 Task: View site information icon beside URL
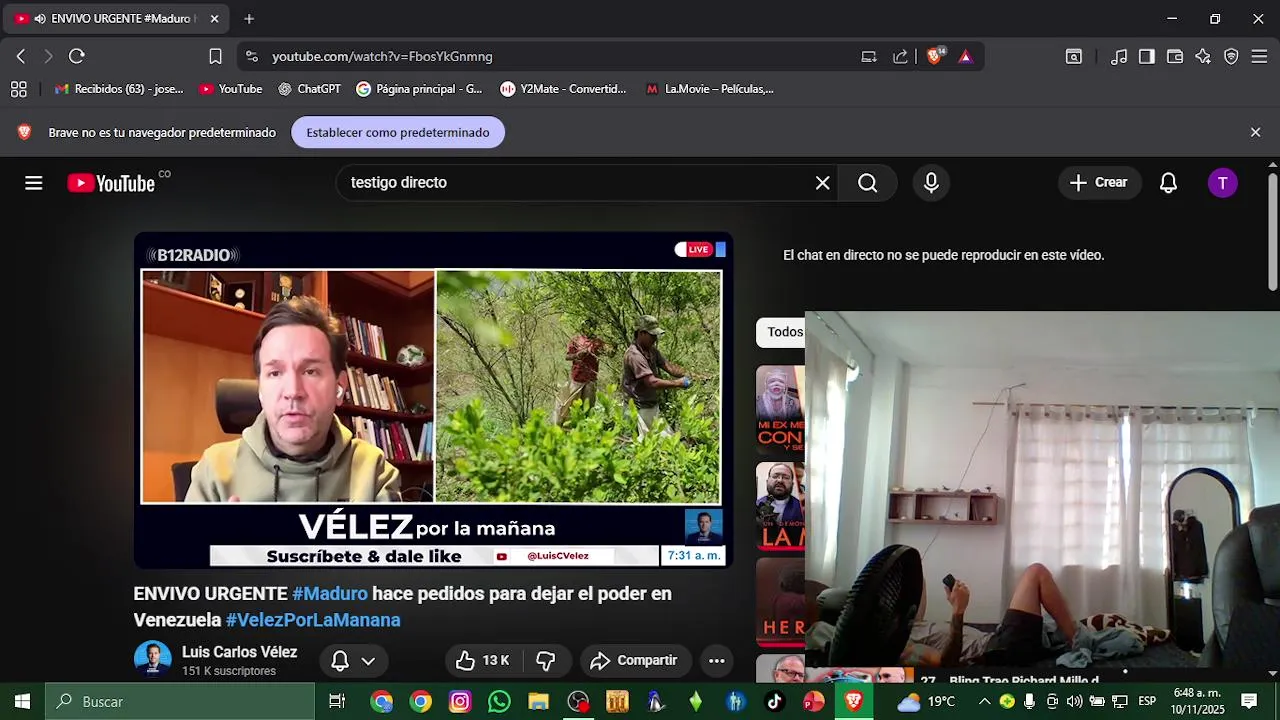252,56
